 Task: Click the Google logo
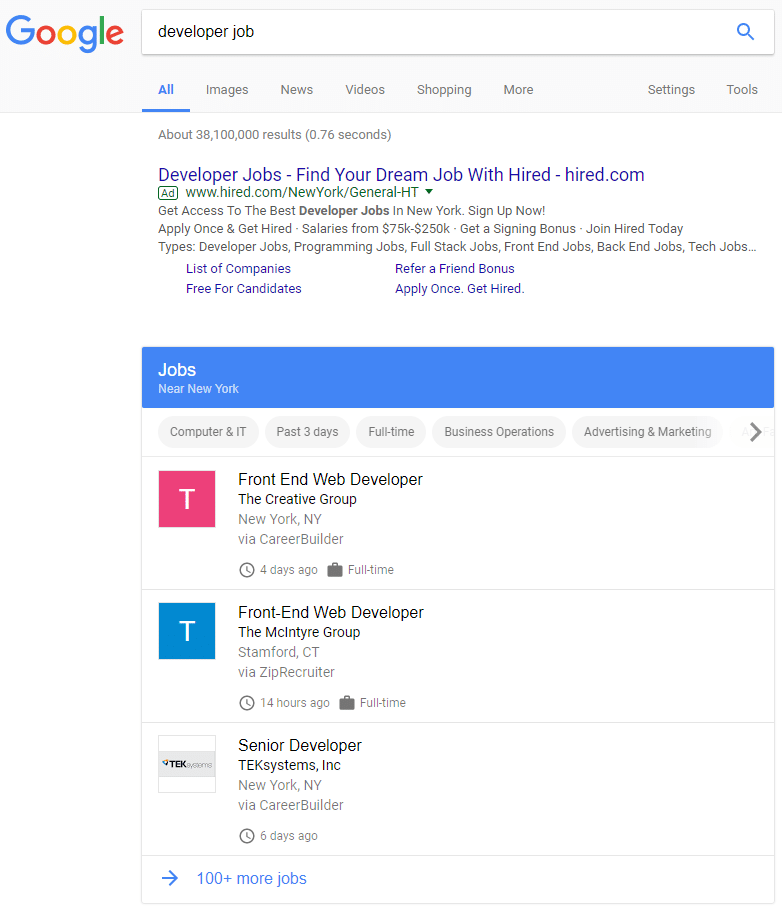[x=64, y=34]
